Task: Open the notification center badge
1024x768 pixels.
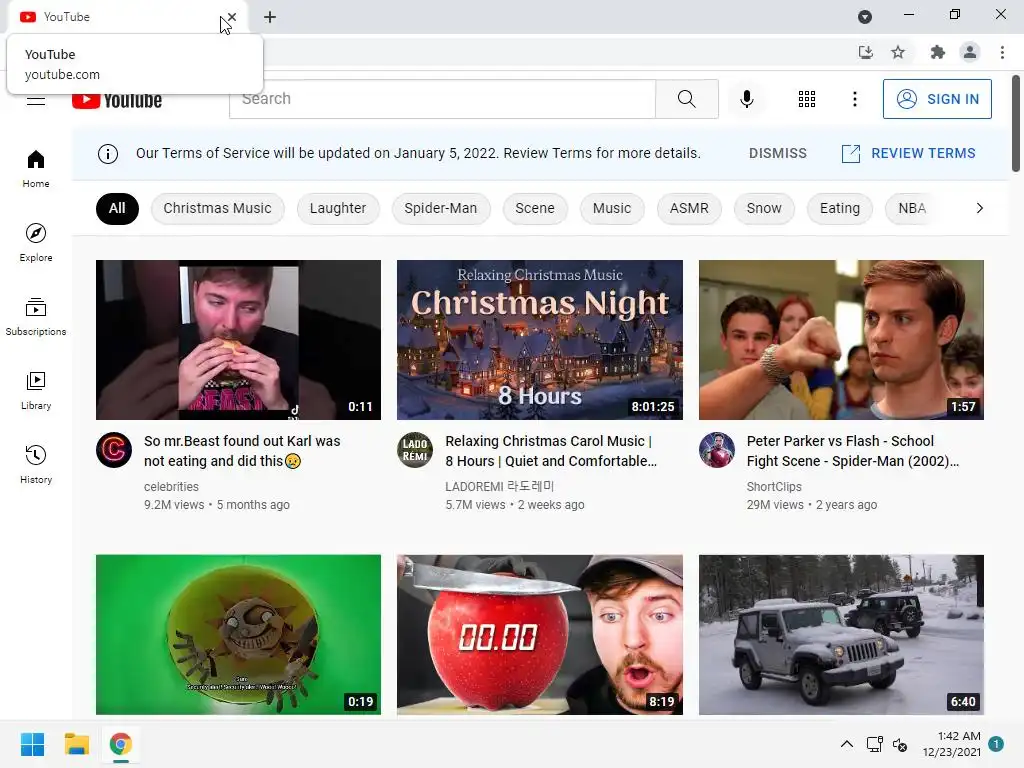Action: tap(996, 744)
